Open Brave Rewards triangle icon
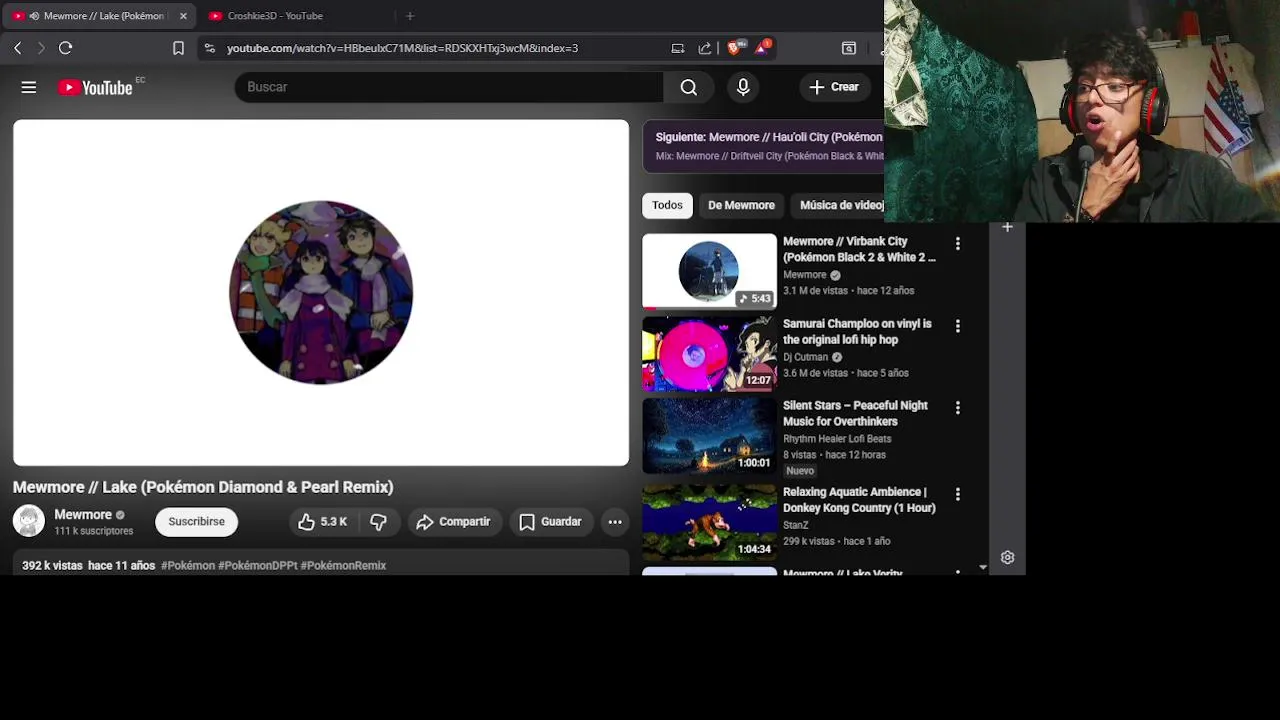 click(x=763, y=47)
